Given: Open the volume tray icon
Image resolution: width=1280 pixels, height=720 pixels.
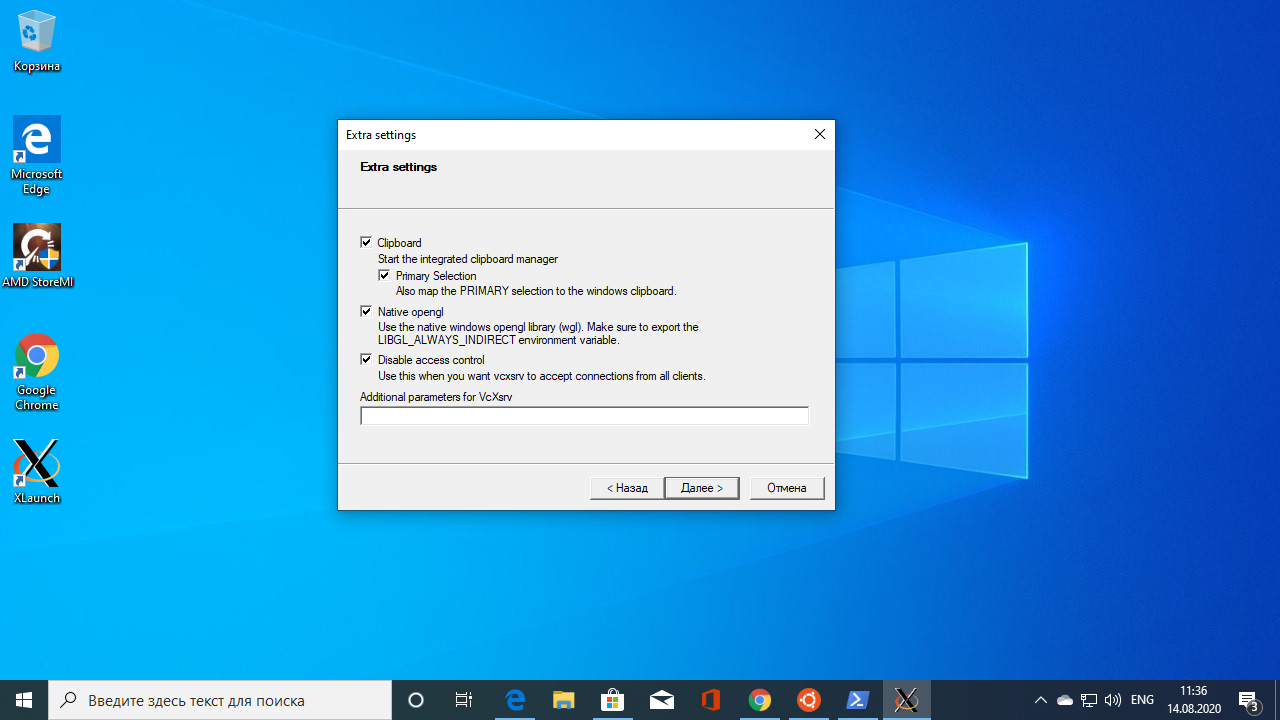Looking at the screenshot, I should (1113, 700).
